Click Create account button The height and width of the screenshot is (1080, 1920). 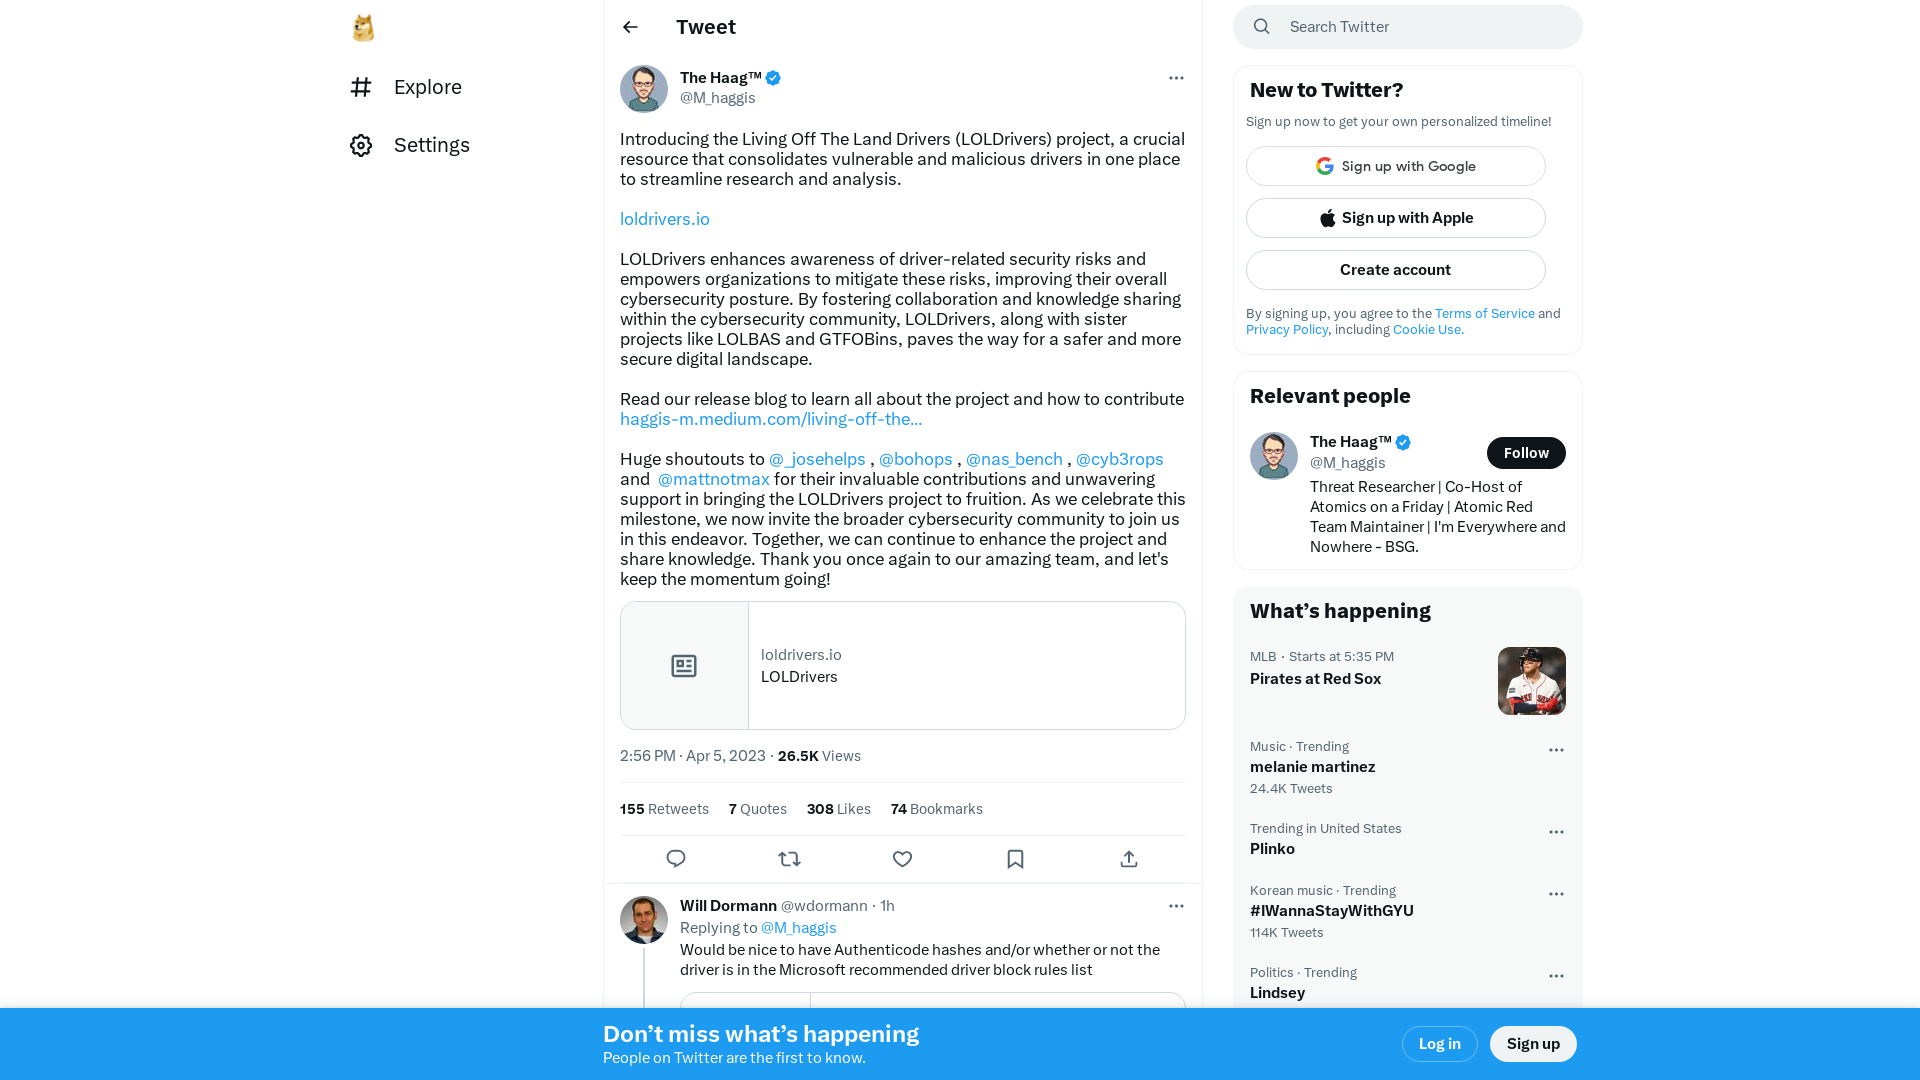(x=1395, y=269)
